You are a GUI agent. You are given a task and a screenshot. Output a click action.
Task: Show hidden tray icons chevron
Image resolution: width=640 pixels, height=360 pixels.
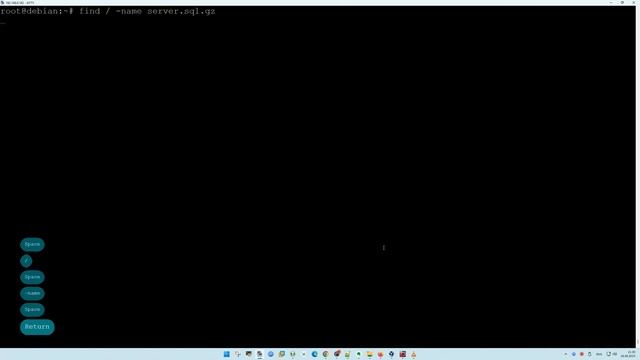[565, 354]
